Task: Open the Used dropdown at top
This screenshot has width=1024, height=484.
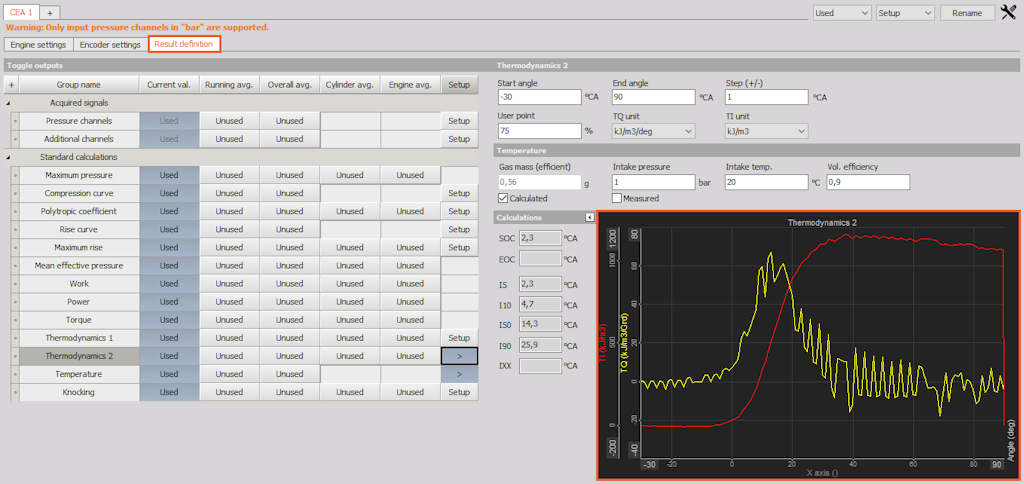Action: tap(842, 13)
